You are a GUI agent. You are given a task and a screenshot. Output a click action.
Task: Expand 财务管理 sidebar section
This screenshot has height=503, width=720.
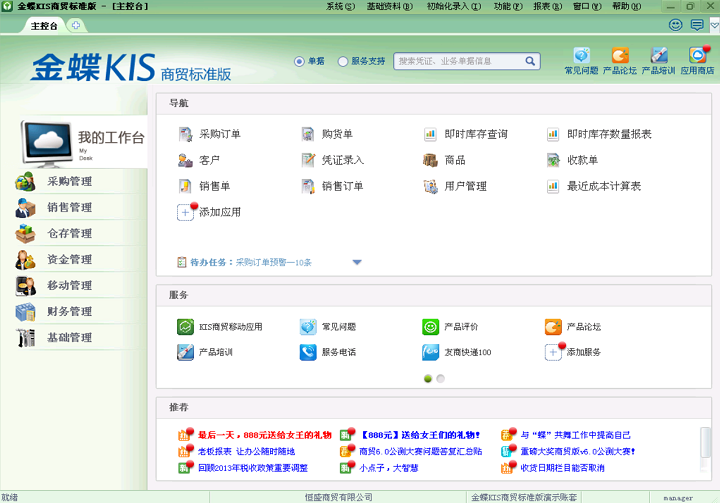69,312
